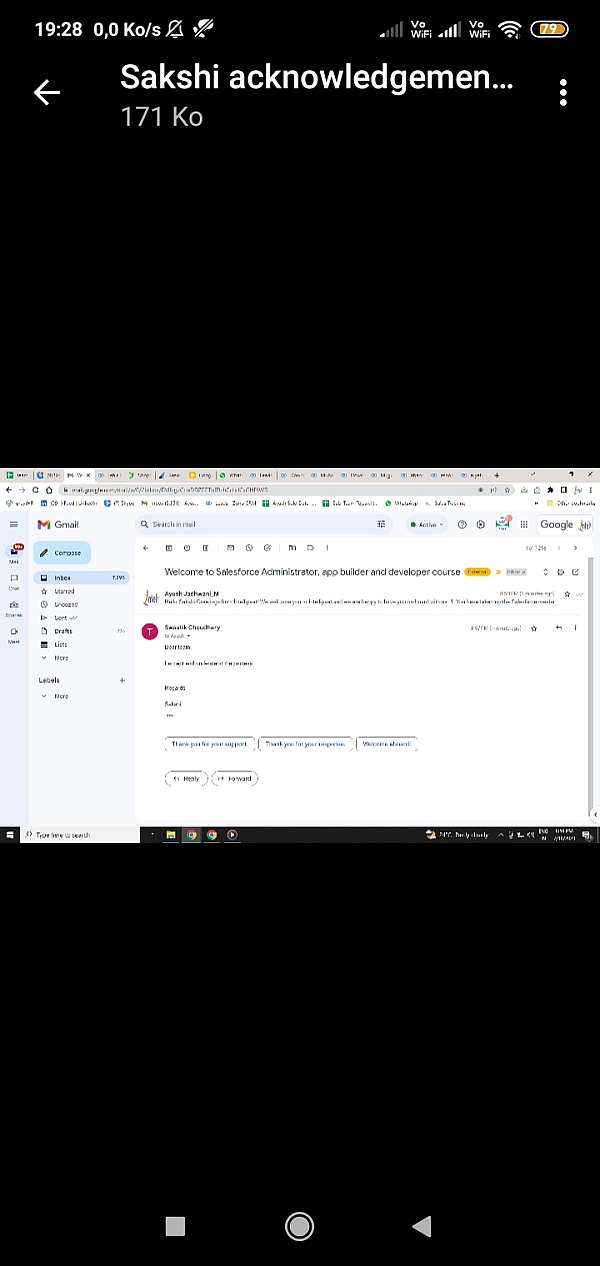Choose the "Welcome aboard!" smart reply
Viewport: 600px width, 1266px height.
[386, 744]
